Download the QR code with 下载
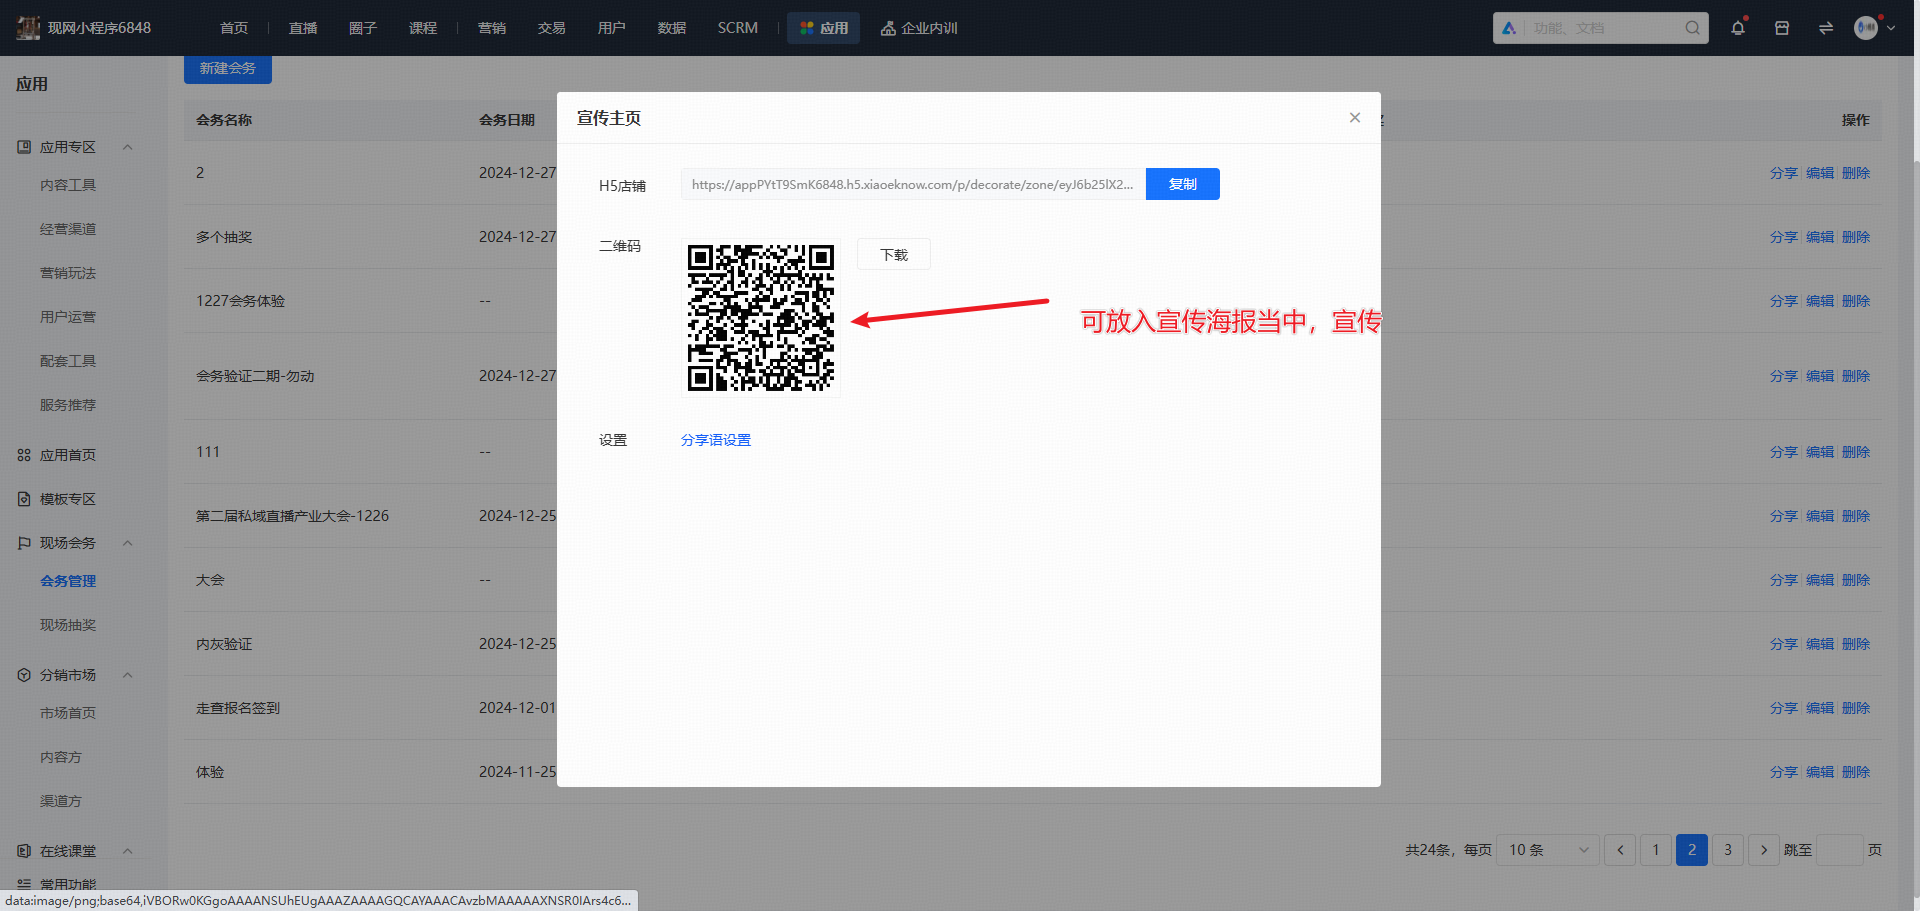This screenshot has height=911, width=1920. pos(894,255)
